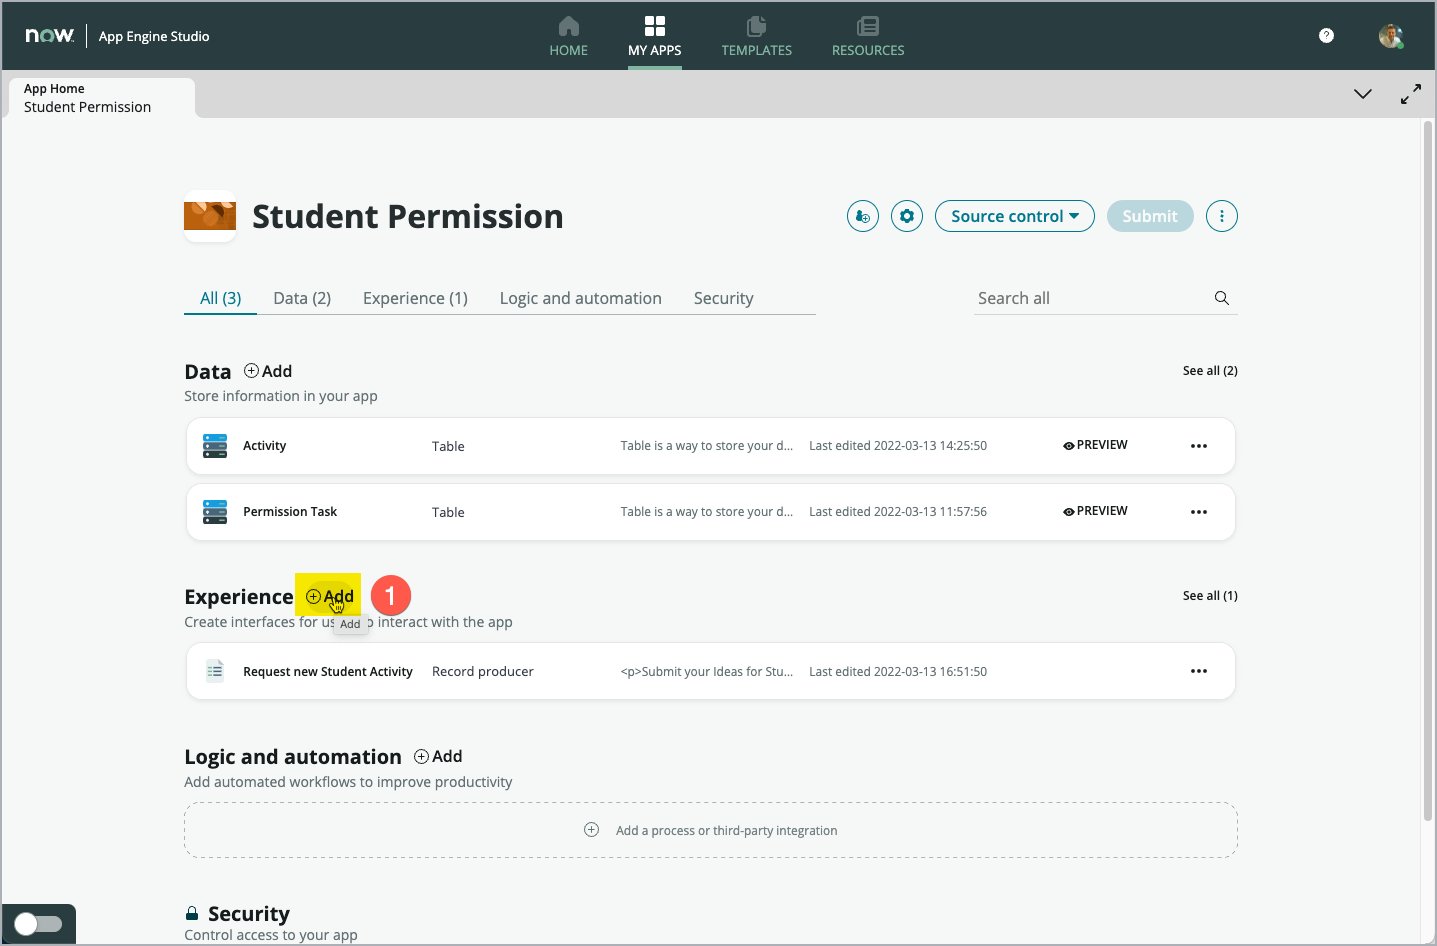
Task: Switch to the Data (2) tab
Action: [x=302, y=298]
